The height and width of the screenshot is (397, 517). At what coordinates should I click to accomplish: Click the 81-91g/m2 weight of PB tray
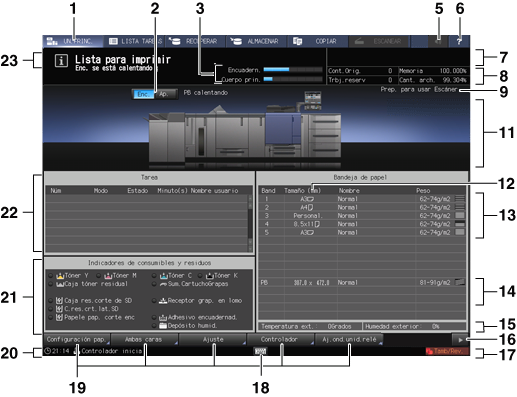tap(435, 283)
